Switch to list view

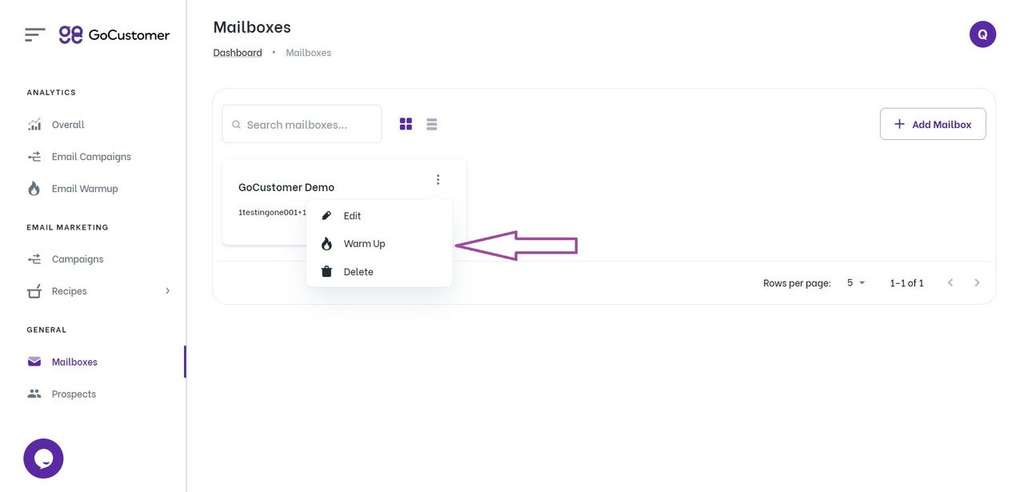click(432, 124)
